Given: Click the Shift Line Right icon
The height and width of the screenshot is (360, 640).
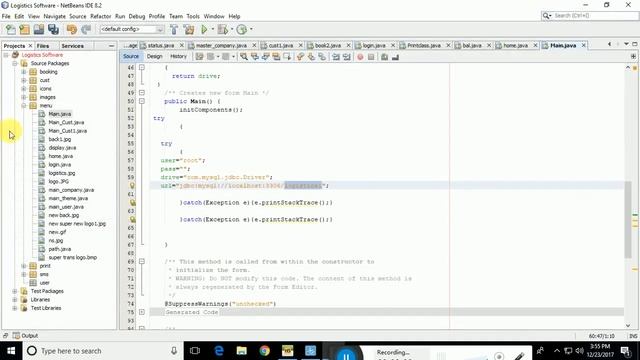Looking at the screenshot, I should point(347,57).
